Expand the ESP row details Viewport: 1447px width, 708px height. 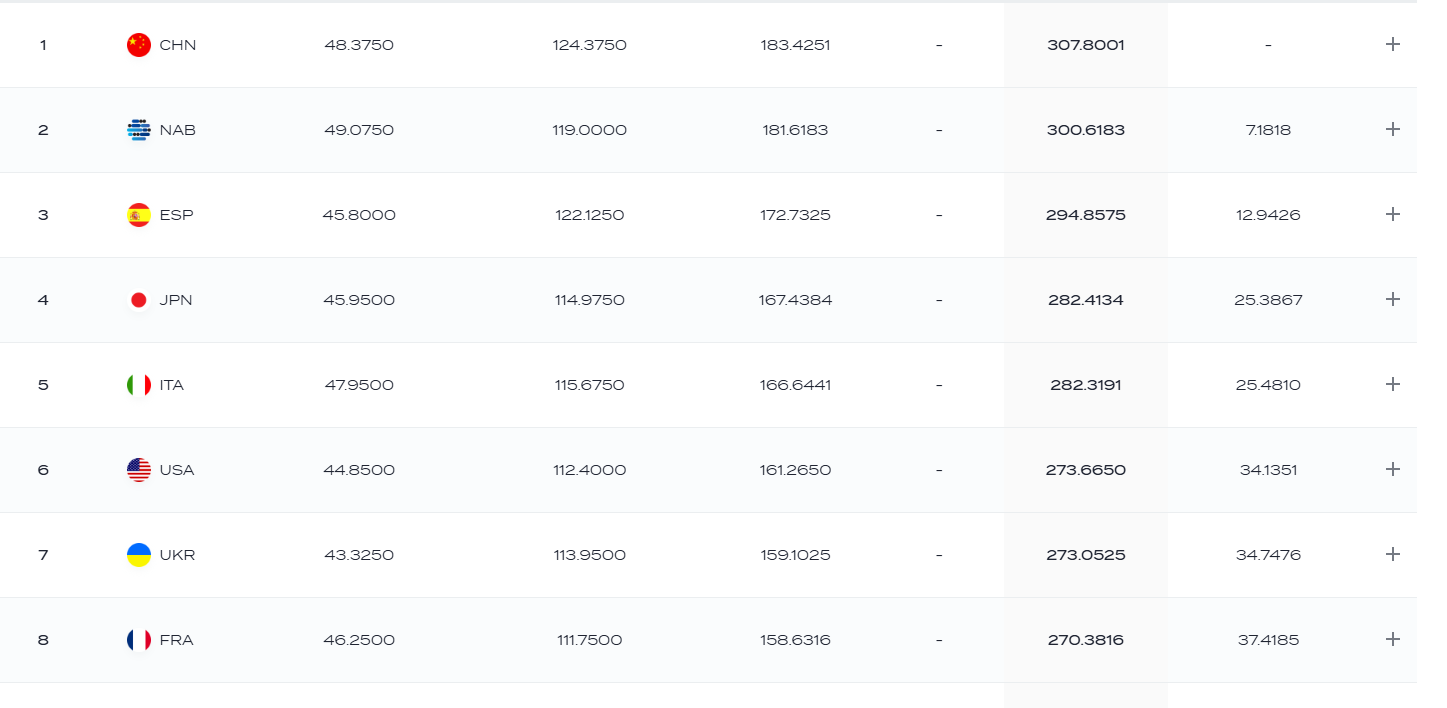coord(1392,214)
